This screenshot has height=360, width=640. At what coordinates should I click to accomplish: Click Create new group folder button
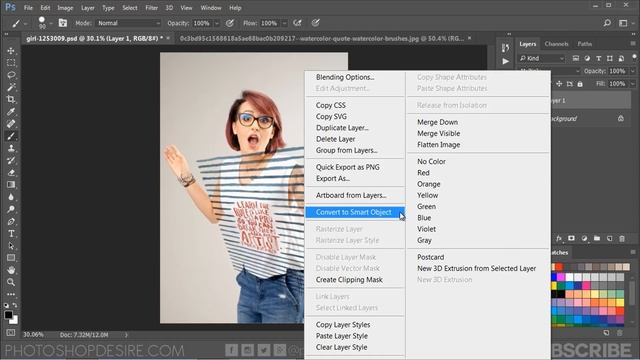pyautogui.click(x=597, y=238)
